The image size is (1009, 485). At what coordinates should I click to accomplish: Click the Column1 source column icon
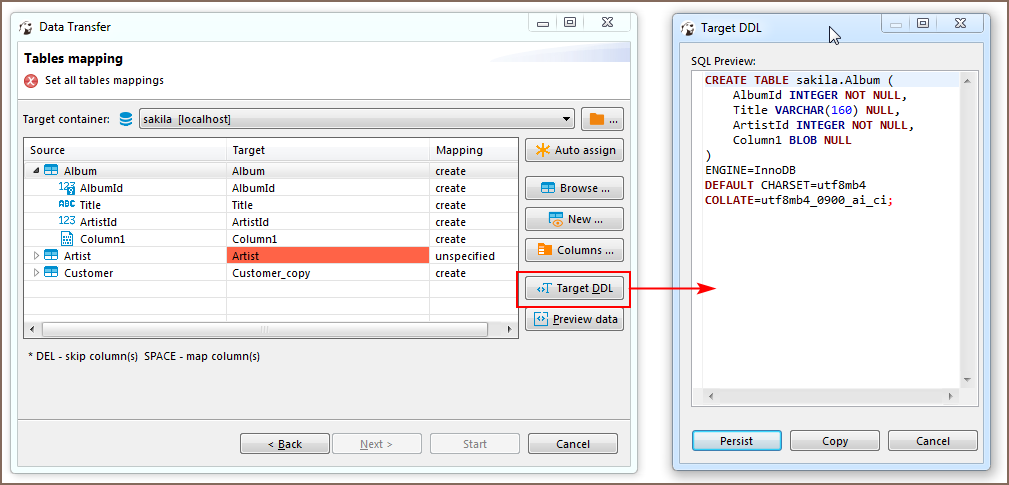[x=67, y=239]
